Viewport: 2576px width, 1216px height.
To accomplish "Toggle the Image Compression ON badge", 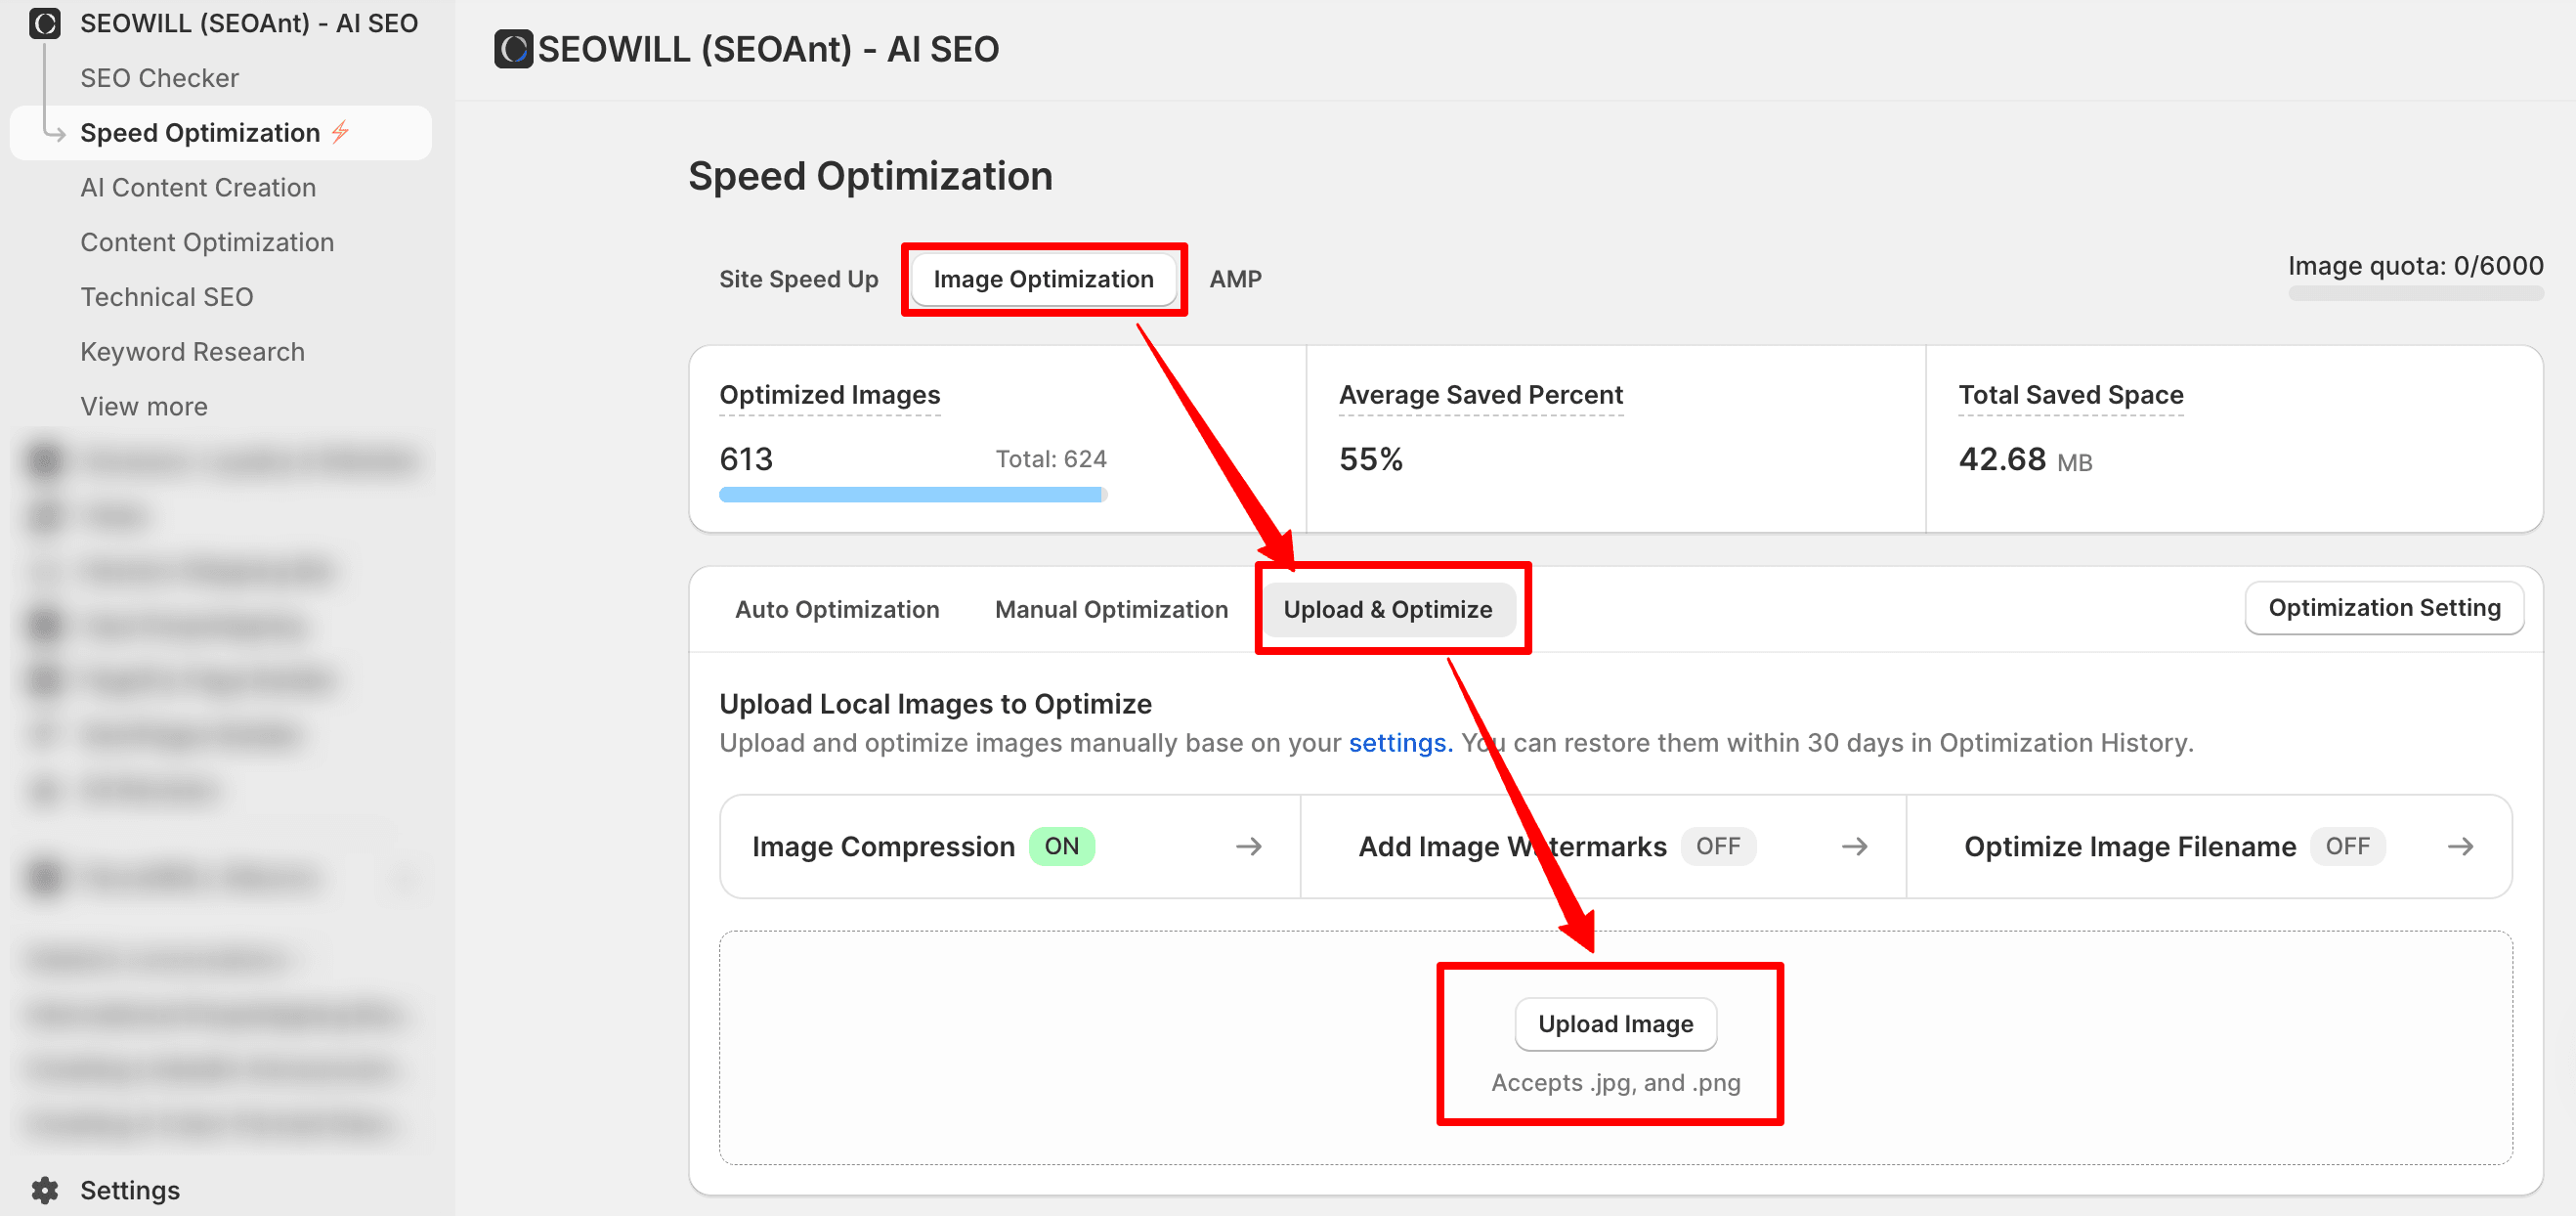I will pyautogui.click(x=1061, y=847).
